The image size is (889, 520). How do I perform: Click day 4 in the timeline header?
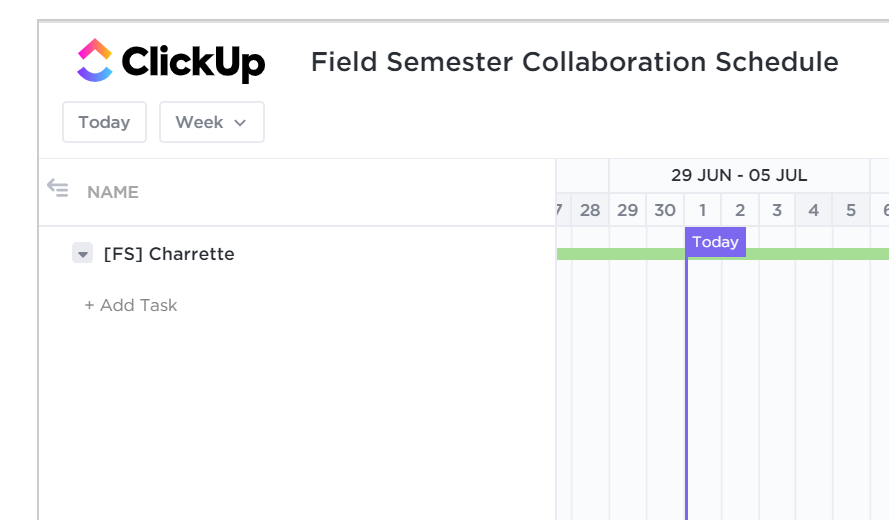click(814, 210)
